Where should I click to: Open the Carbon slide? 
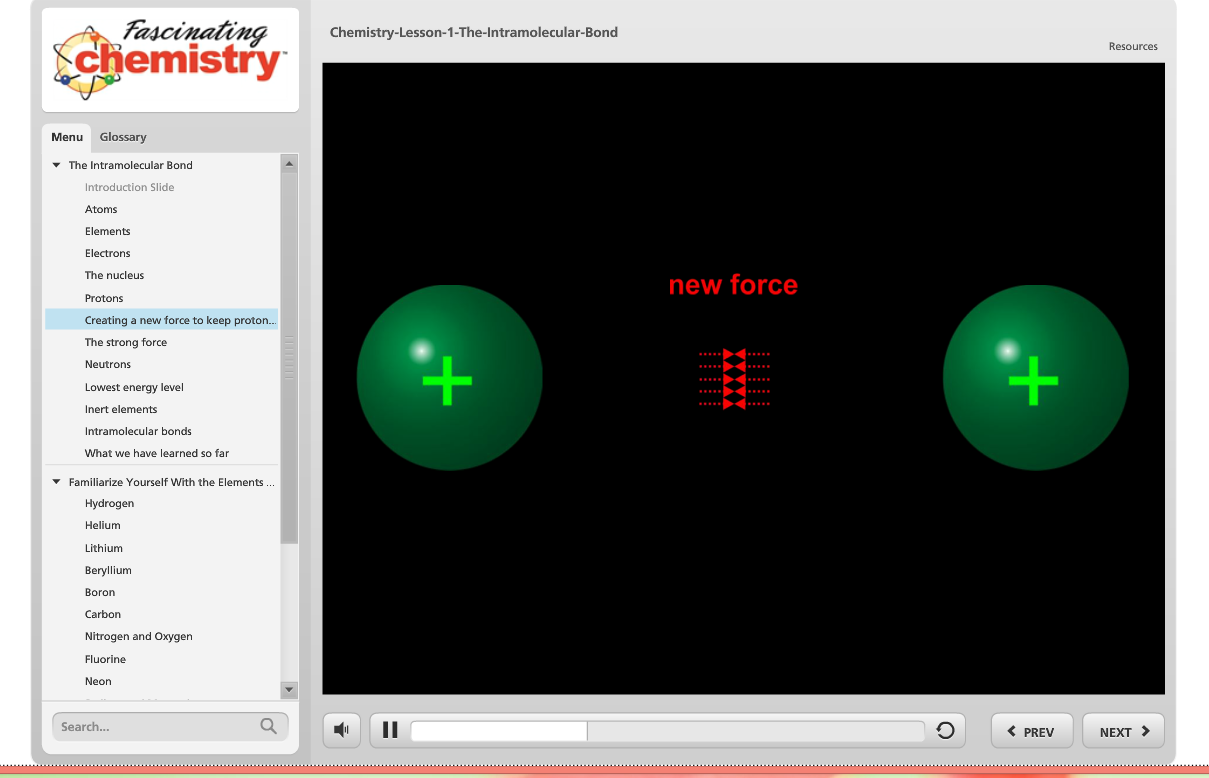coord(103,614)
